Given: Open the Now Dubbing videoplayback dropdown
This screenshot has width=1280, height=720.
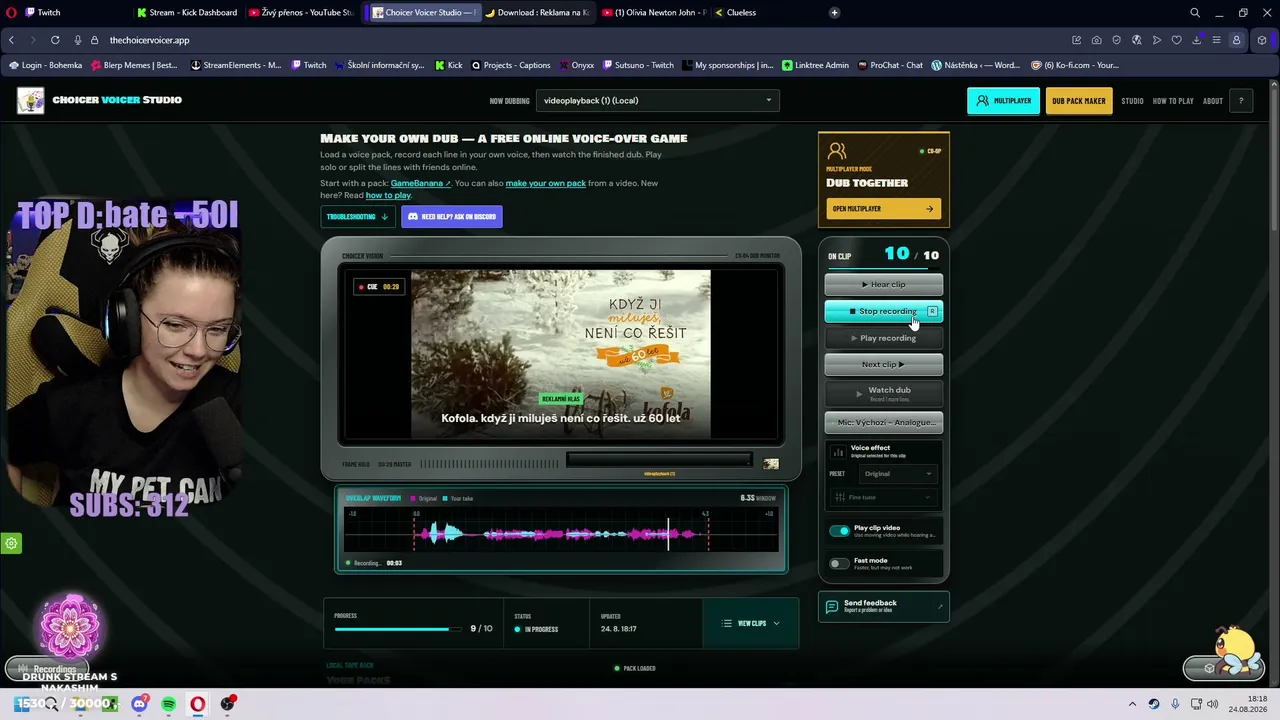Looking at the screenshot, I should click(657, 100).
